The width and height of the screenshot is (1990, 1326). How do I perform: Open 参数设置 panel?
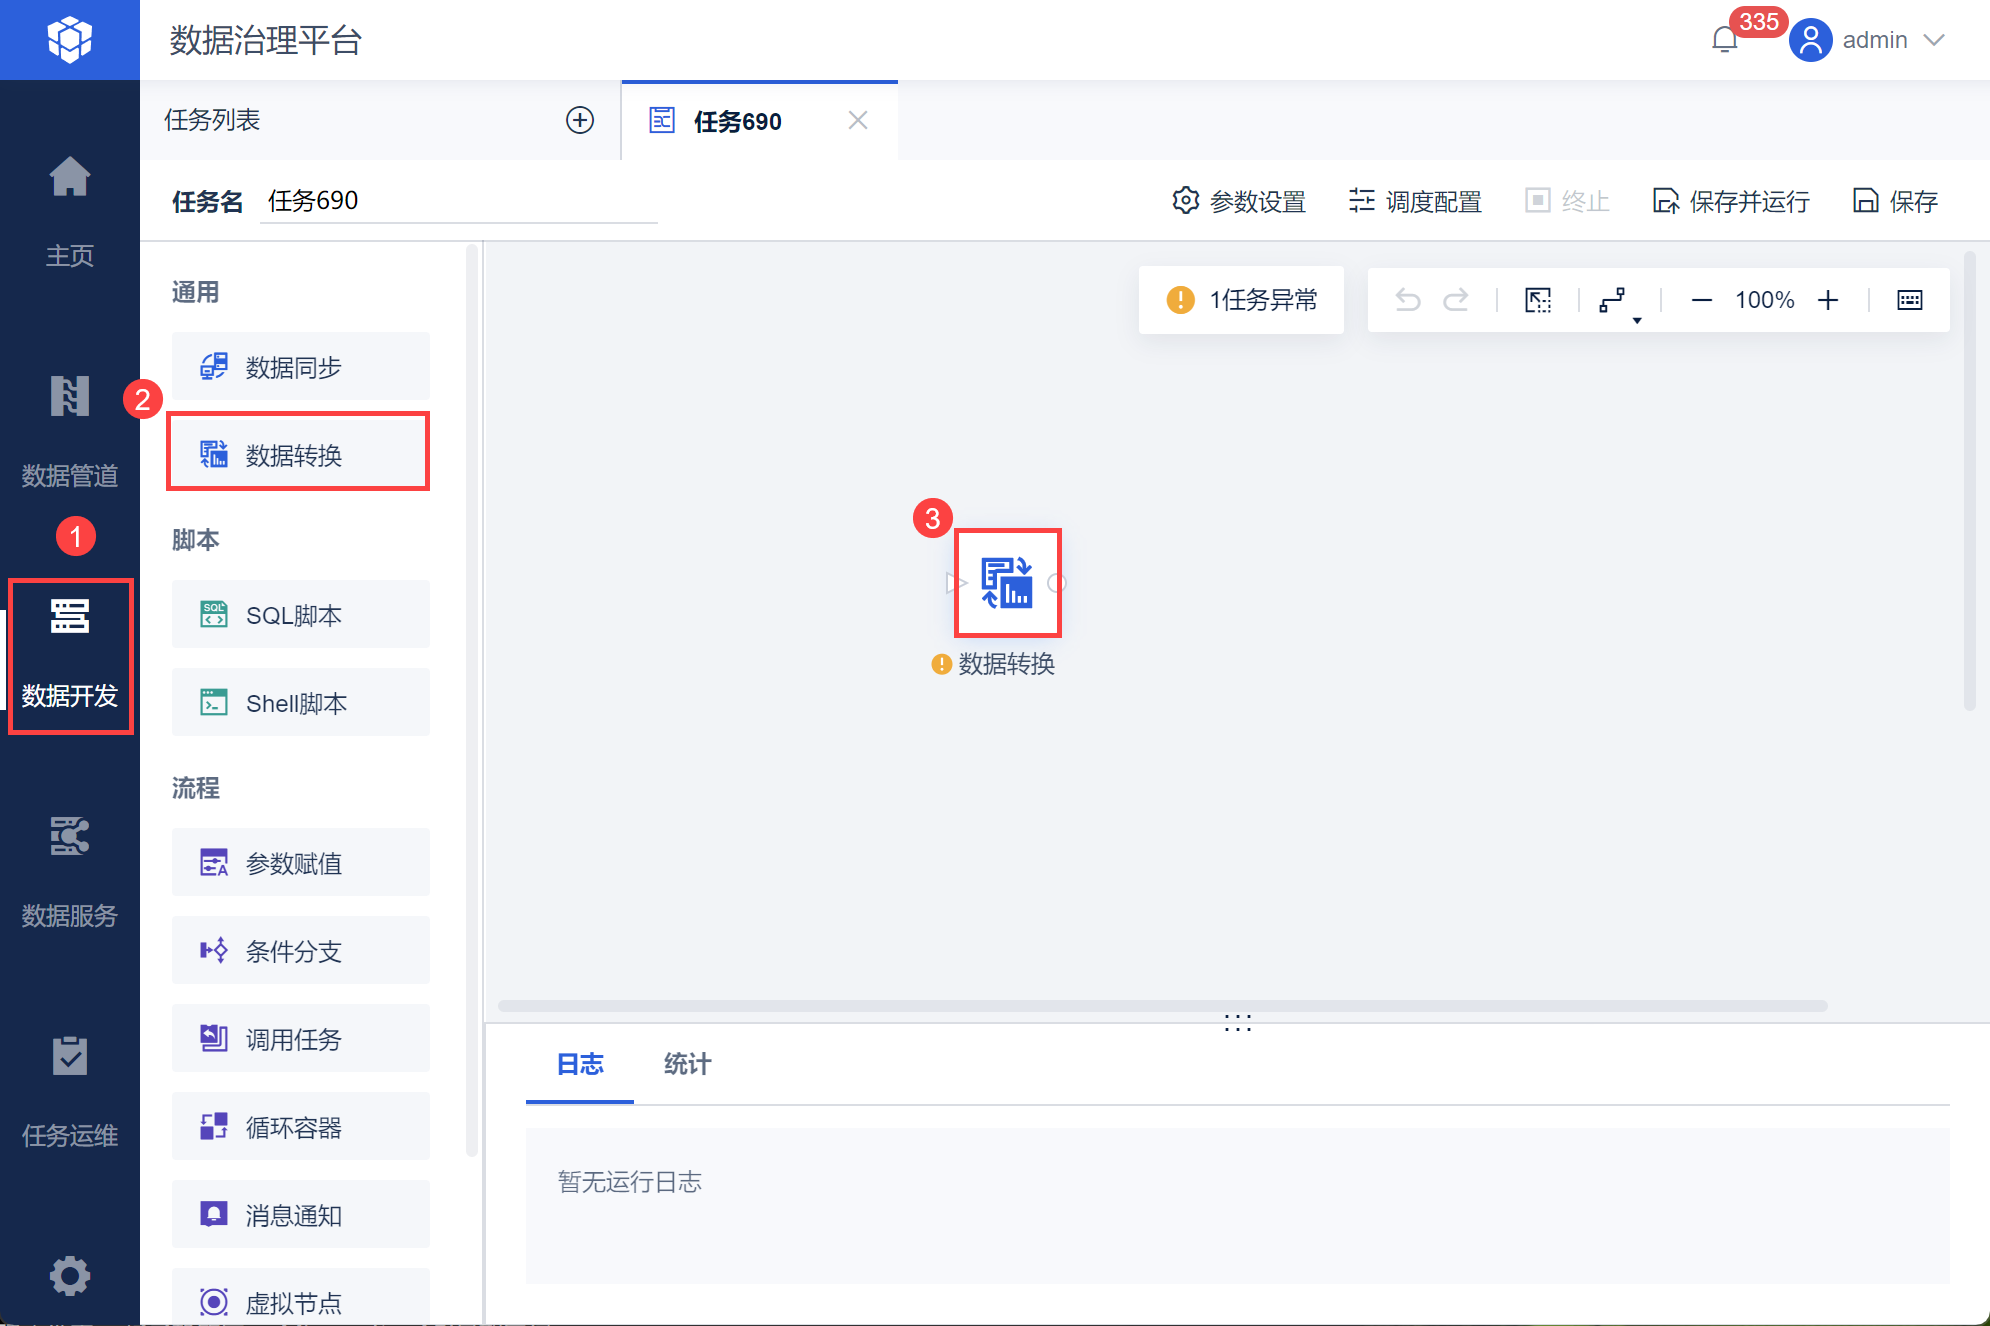[1239, 201]
